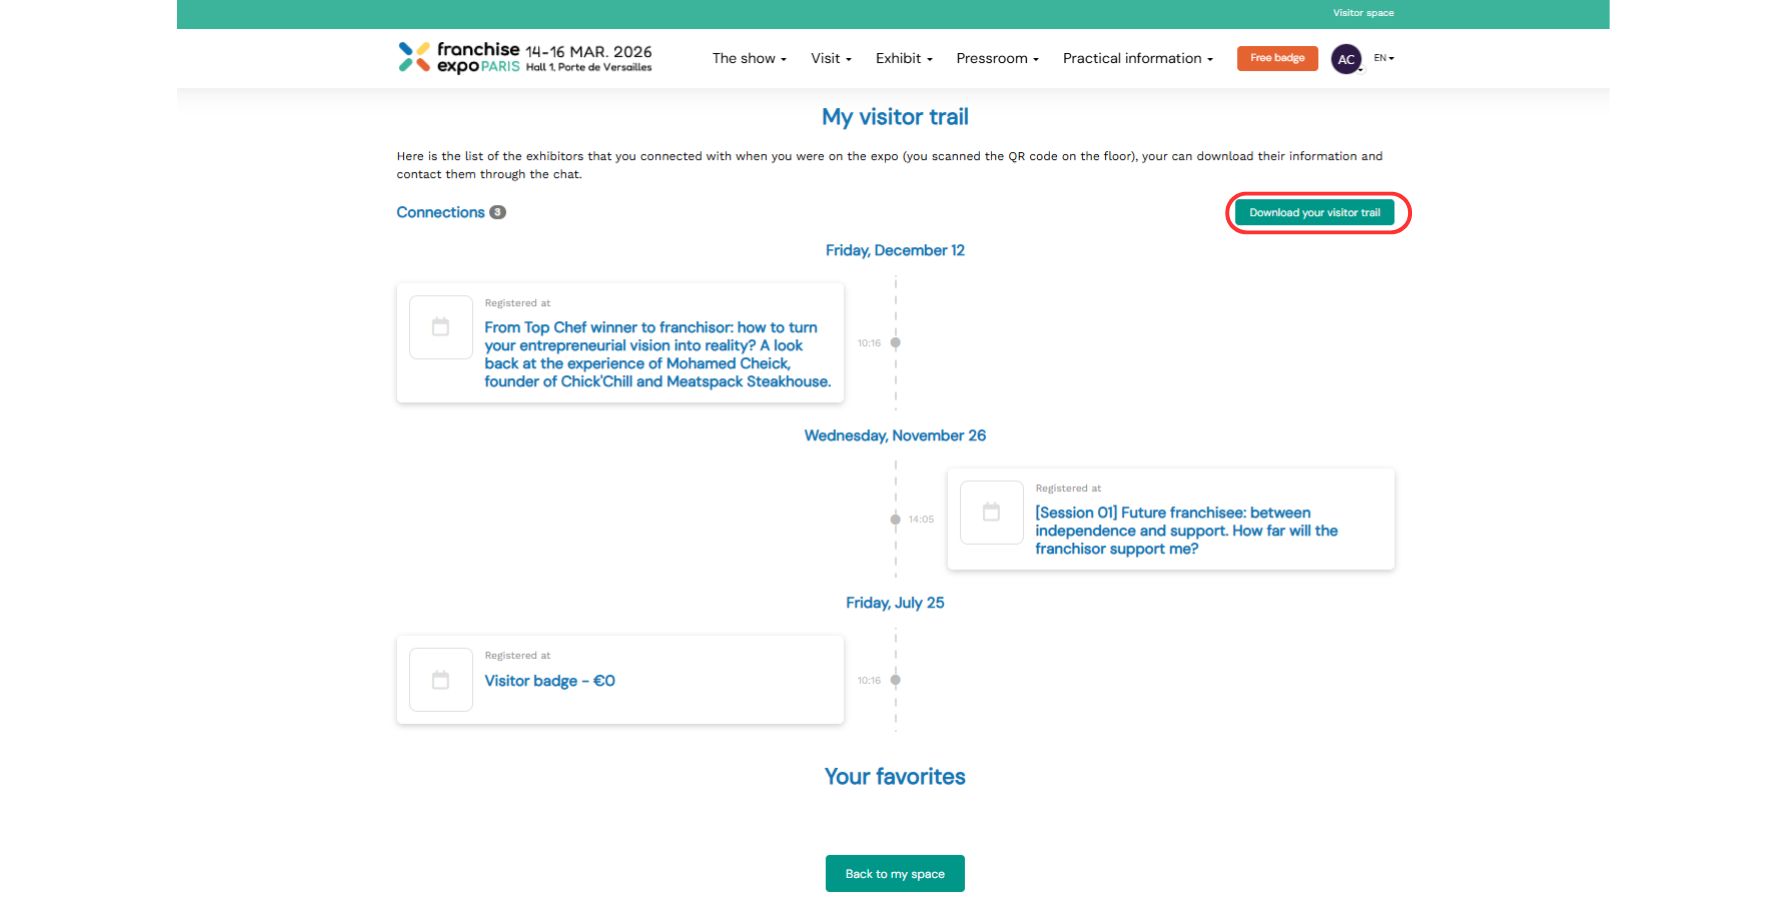Open the Pressroom menu
Screen dimensions: 1787x912
coord(997,58)
